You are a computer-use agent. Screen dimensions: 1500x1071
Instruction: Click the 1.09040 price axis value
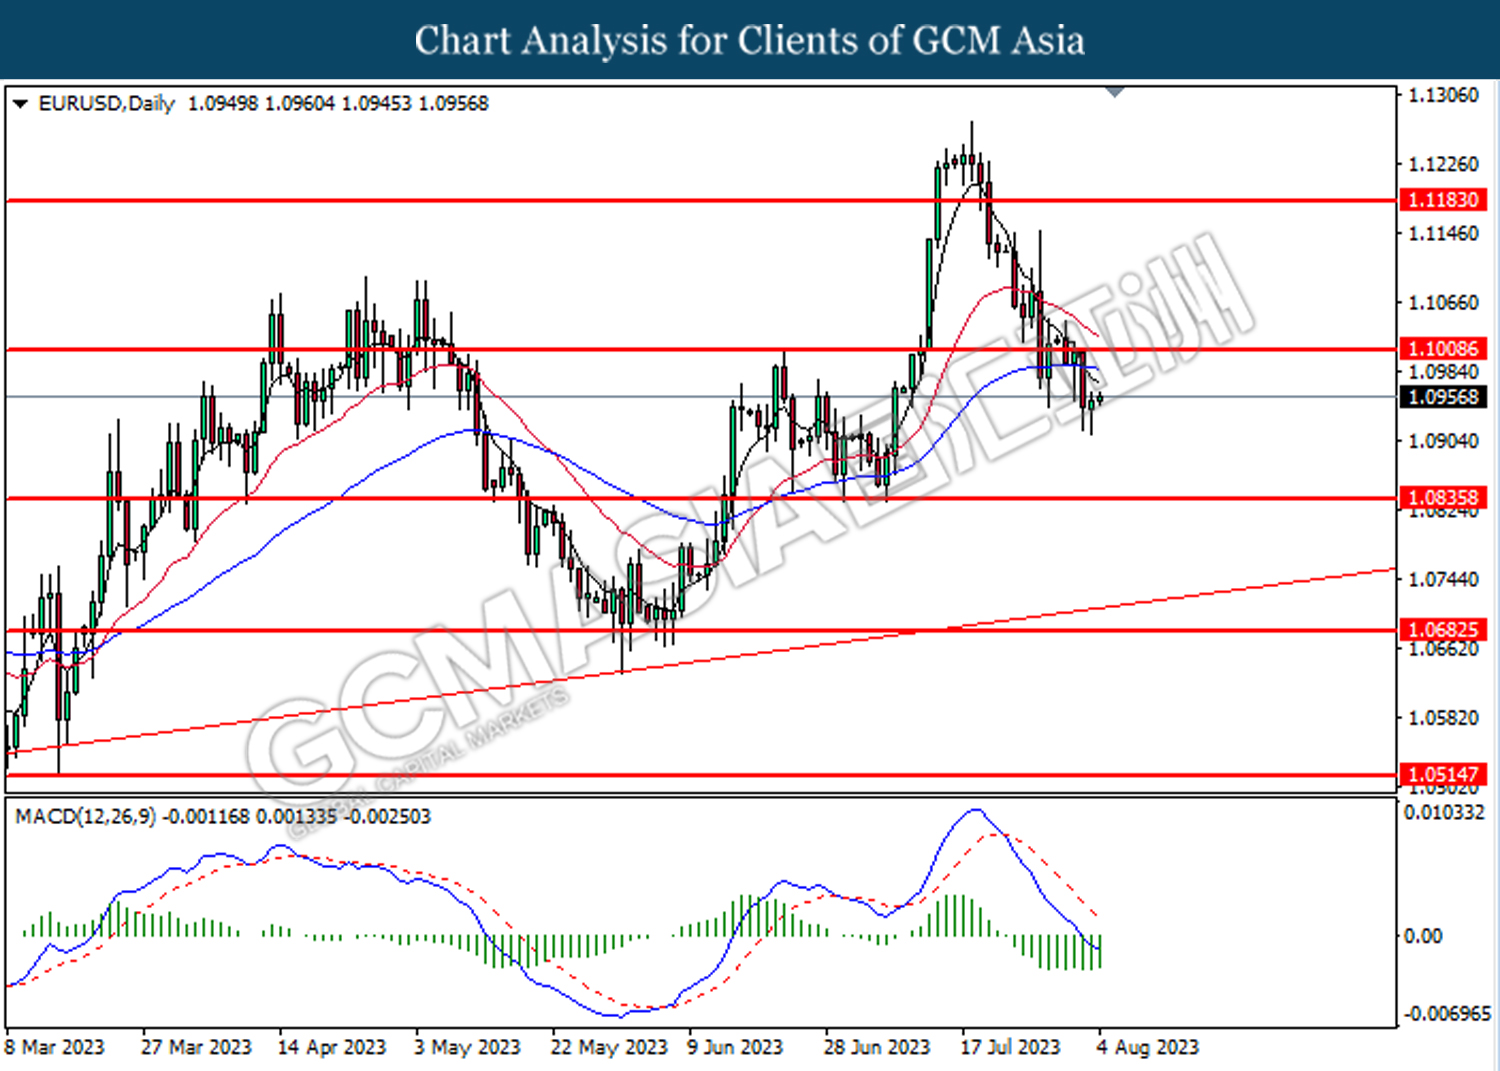click(x=1443, y=441)
